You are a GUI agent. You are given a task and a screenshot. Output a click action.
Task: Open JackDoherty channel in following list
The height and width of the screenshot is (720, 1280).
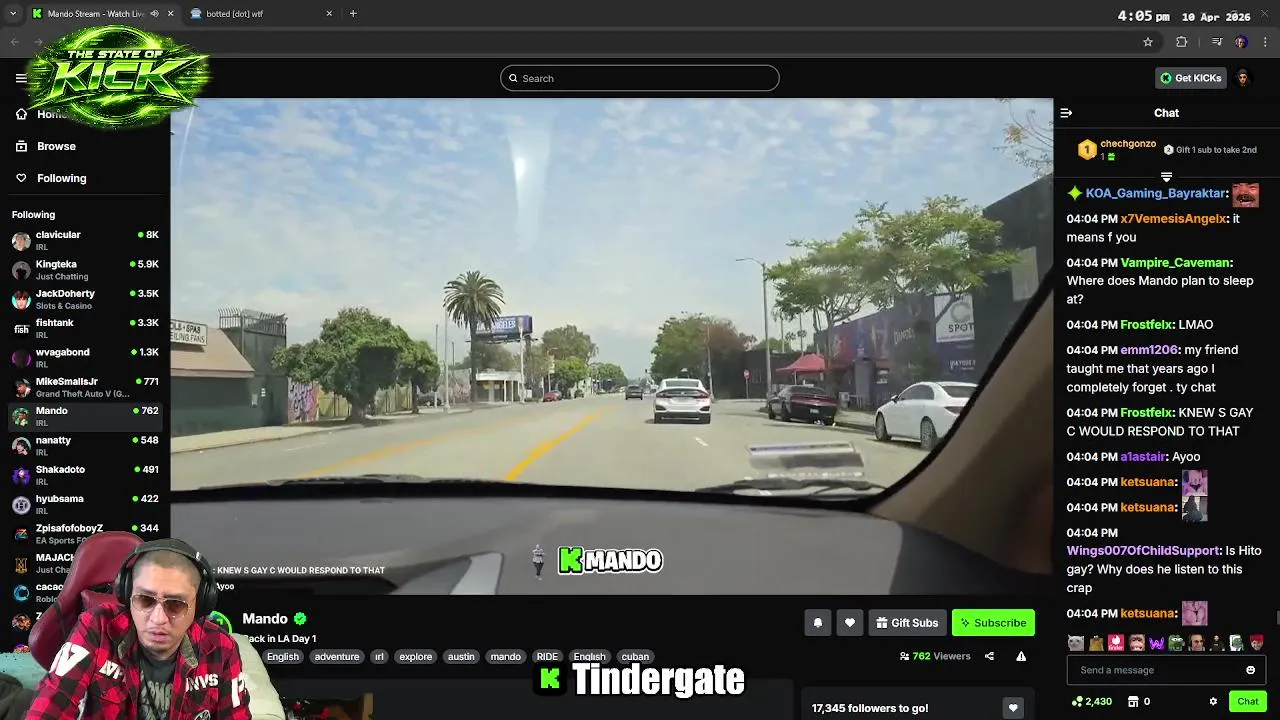(85, 299)
